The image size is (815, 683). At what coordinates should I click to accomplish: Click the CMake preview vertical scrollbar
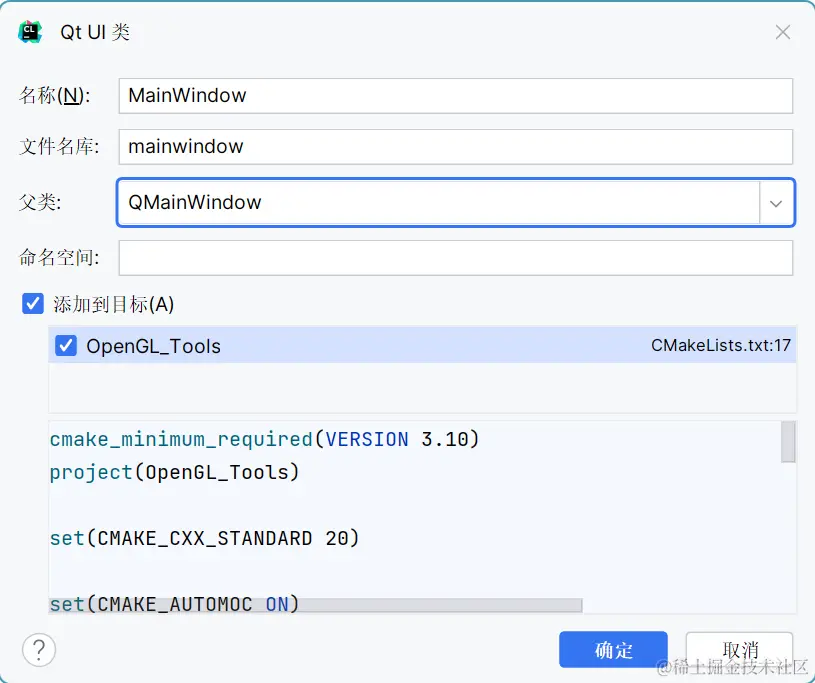pyautogui.click(x=788, y=442)
